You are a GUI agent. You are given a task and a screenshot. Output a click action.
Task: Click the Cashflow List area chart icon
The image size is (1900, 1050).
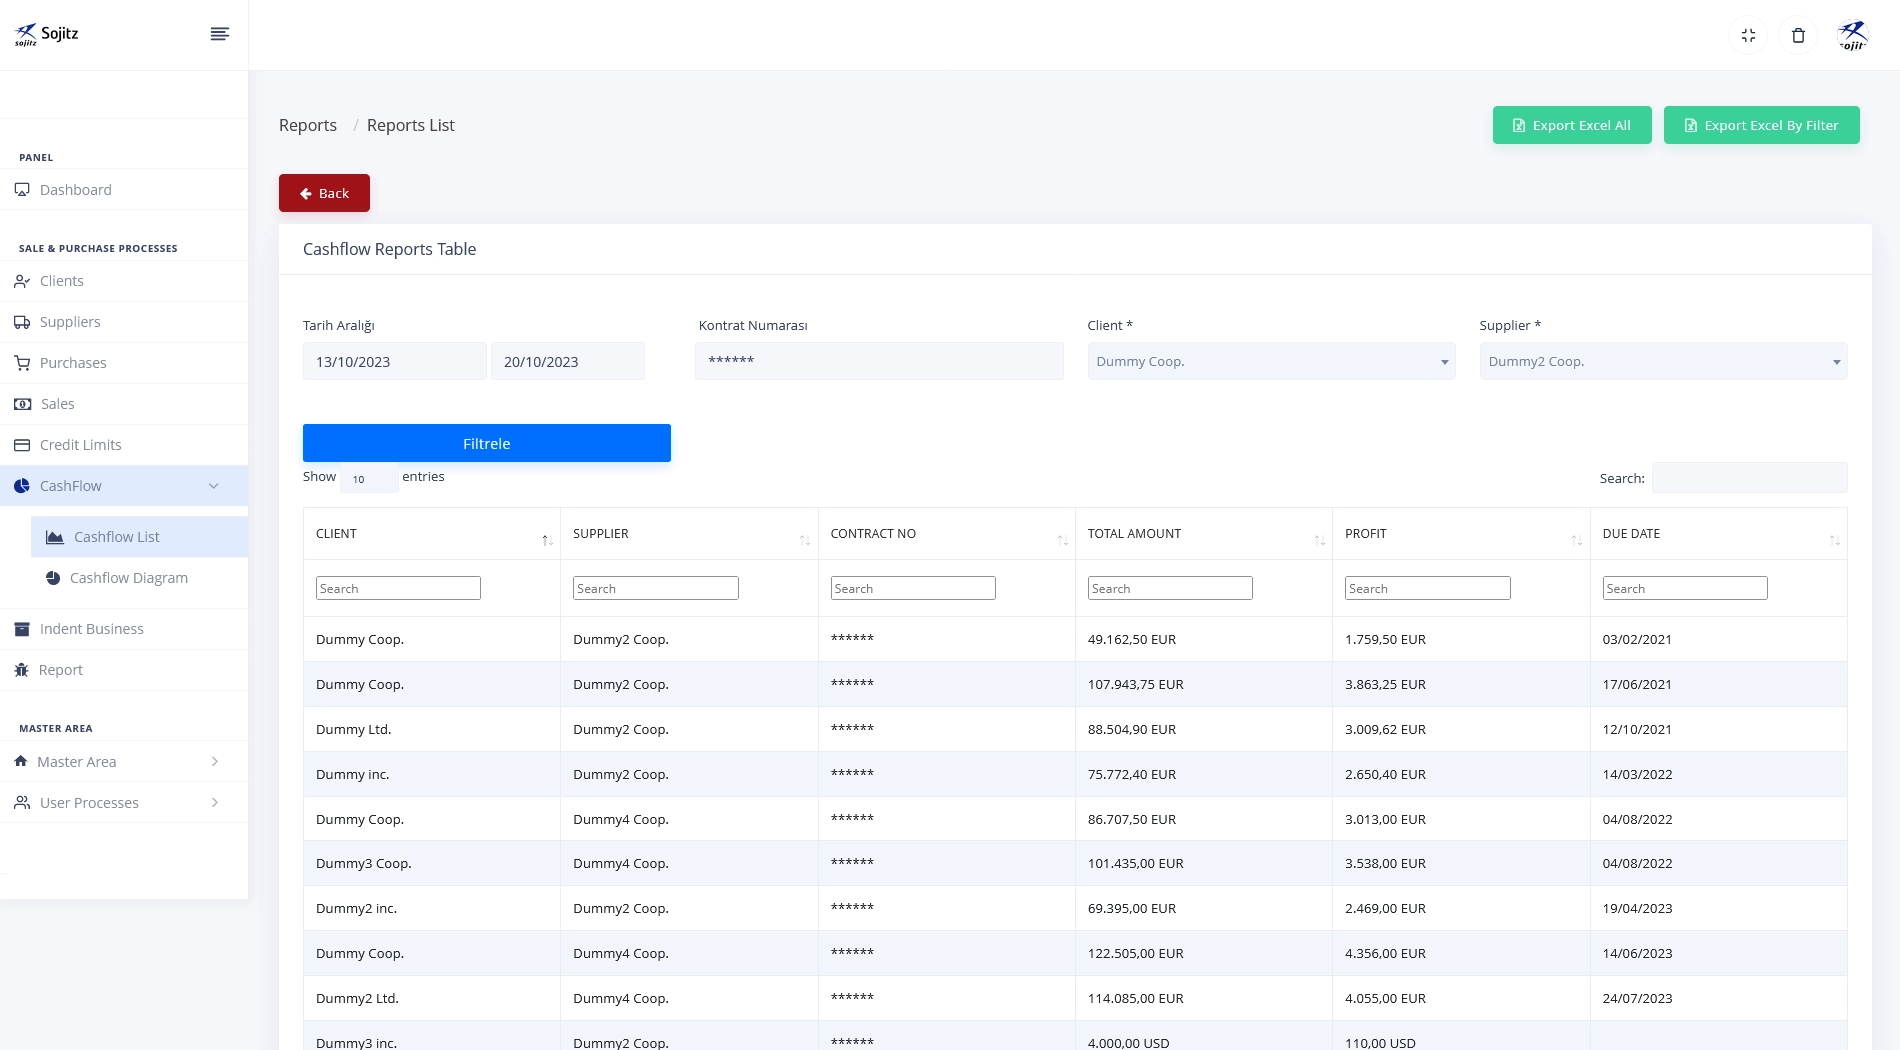[x=55, y=537]
